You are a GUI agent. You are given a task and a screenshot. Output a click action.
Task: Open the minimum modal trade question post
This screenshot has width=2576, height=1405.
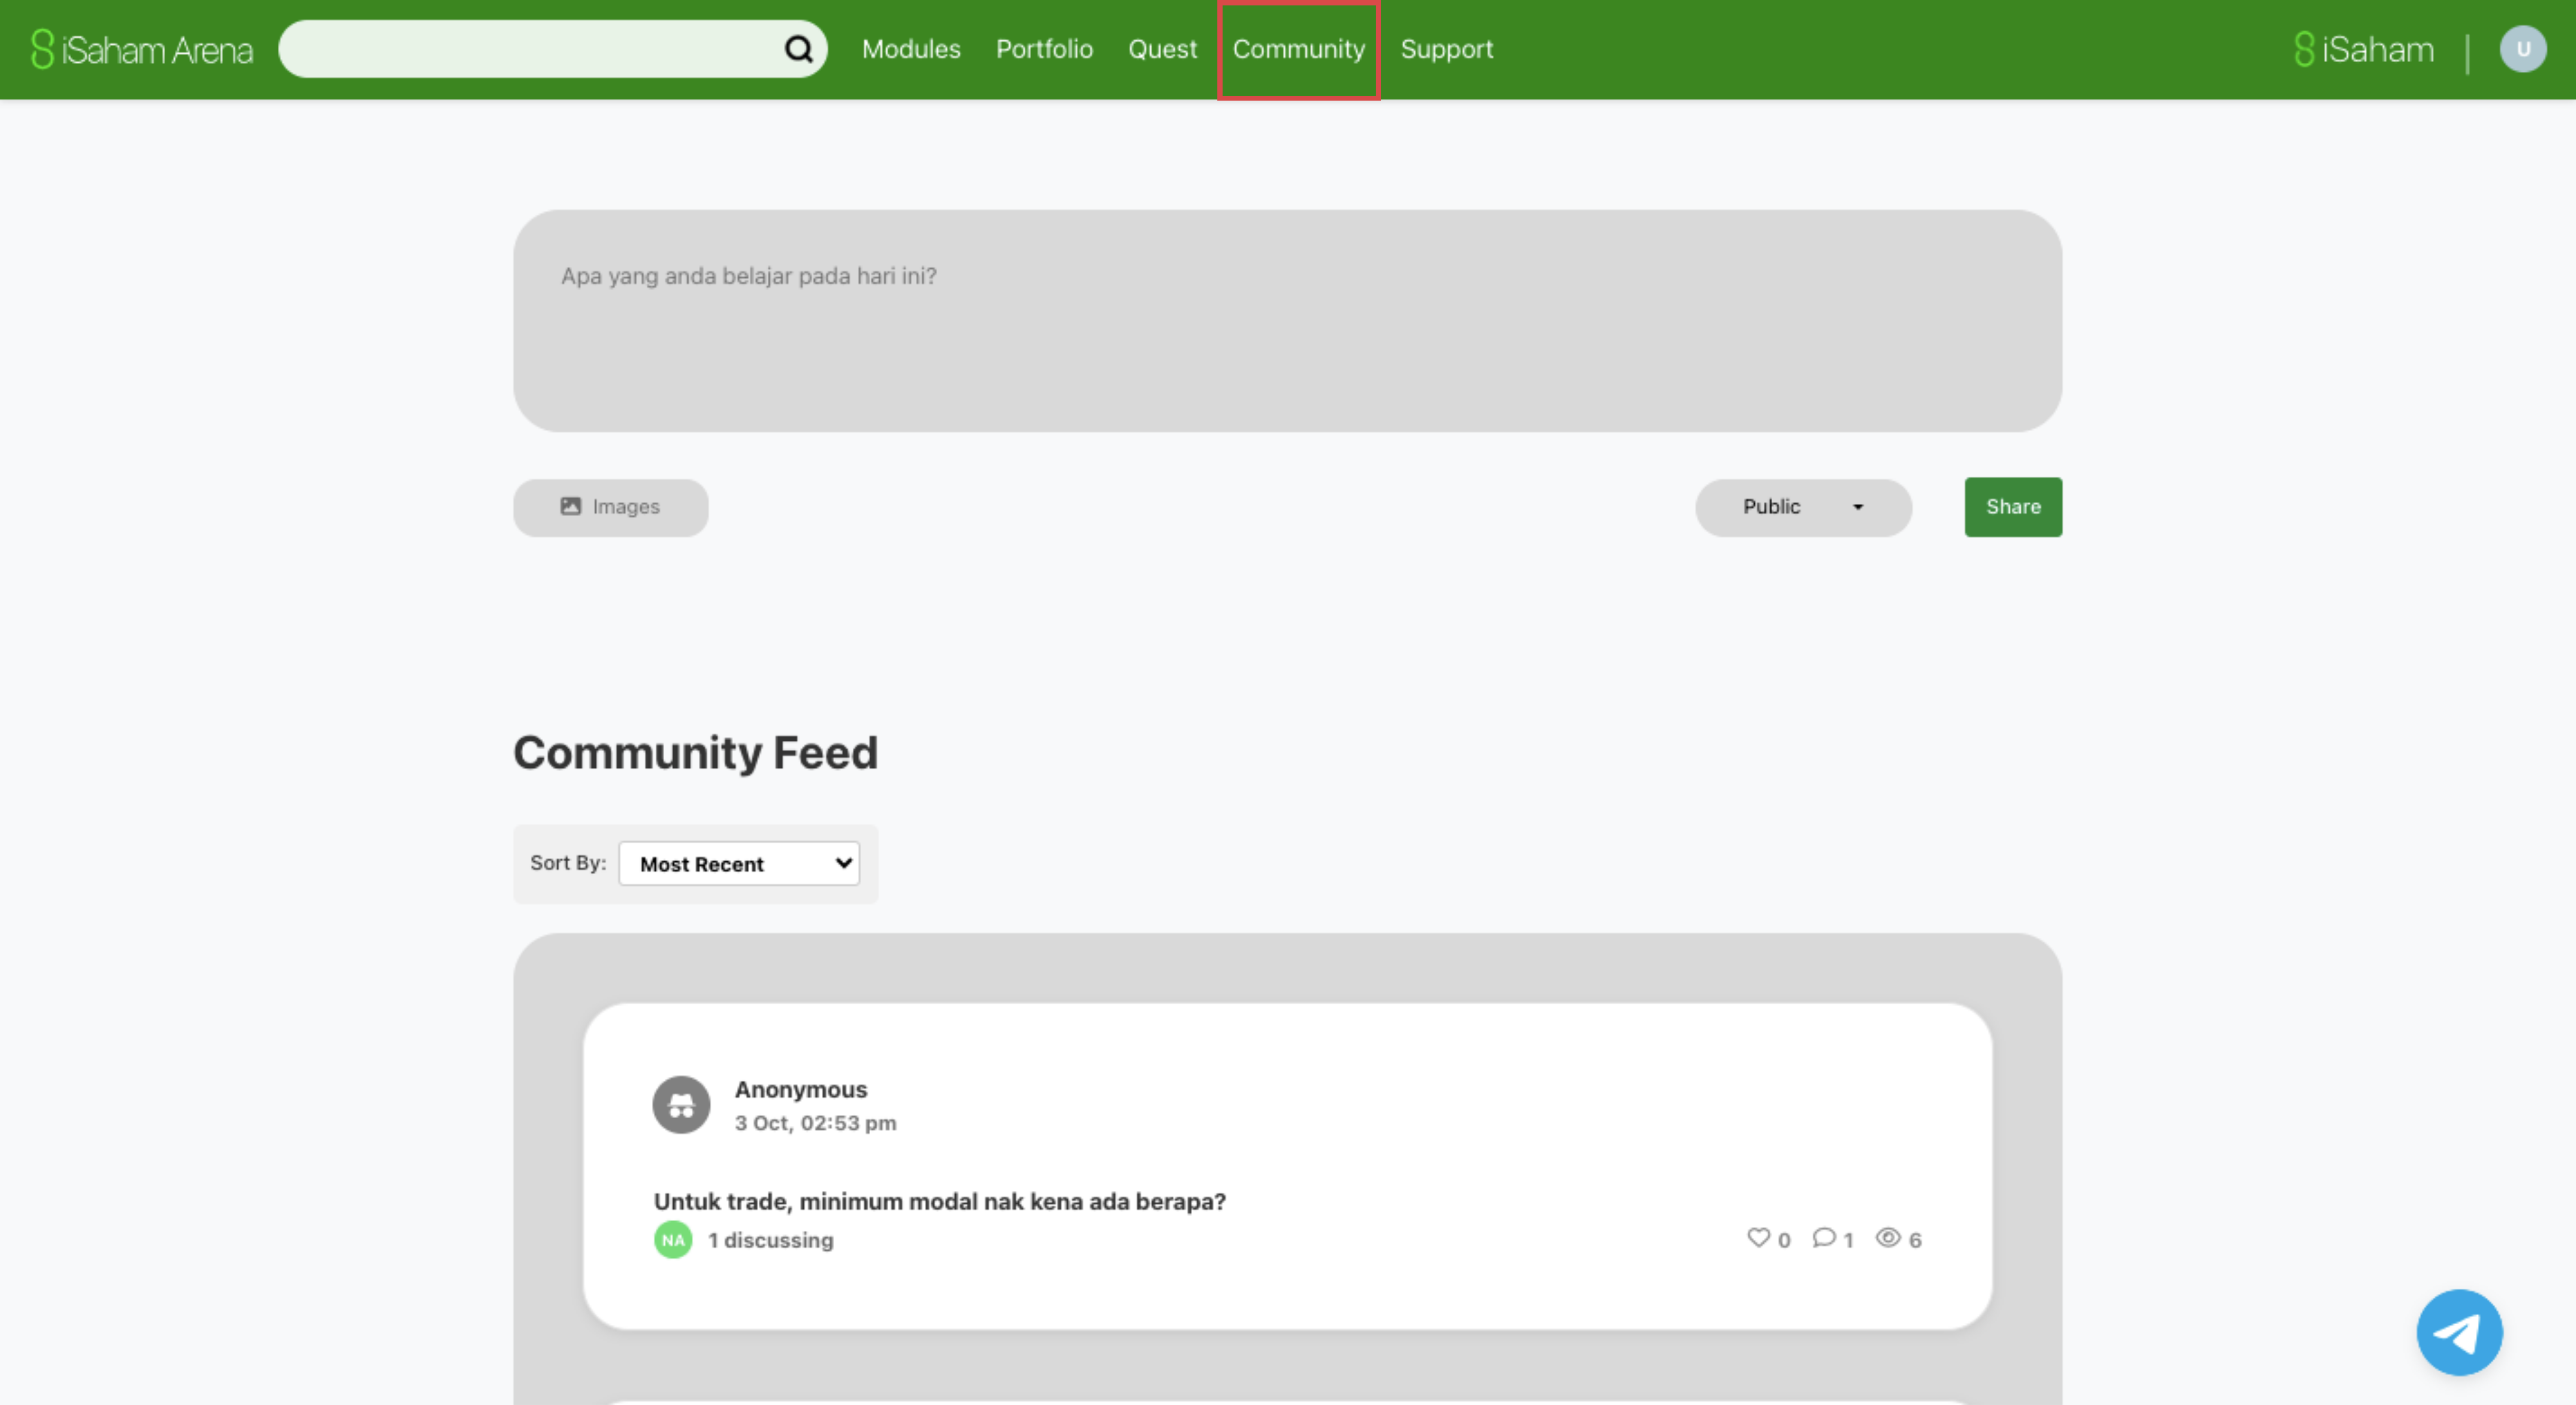[939, 1201]
